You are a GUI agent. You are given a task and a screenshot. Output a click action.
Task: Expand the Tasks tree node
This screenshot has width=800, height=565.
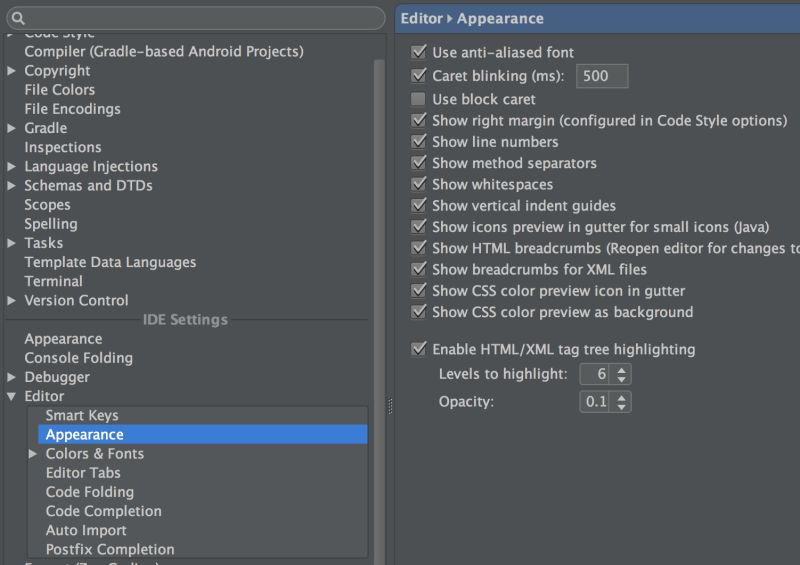pyautogui.click(x=11, y=243)
